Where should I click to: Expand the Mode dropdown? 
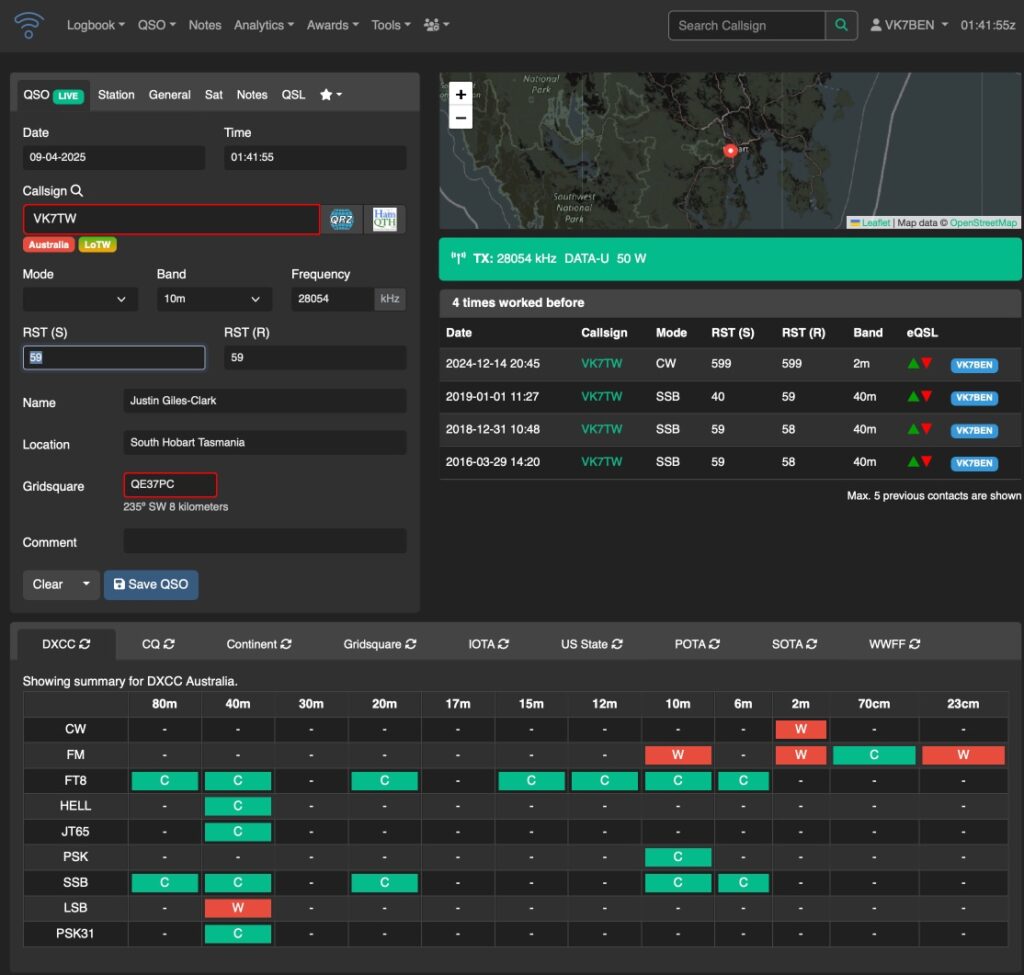(x=80, y=299)
